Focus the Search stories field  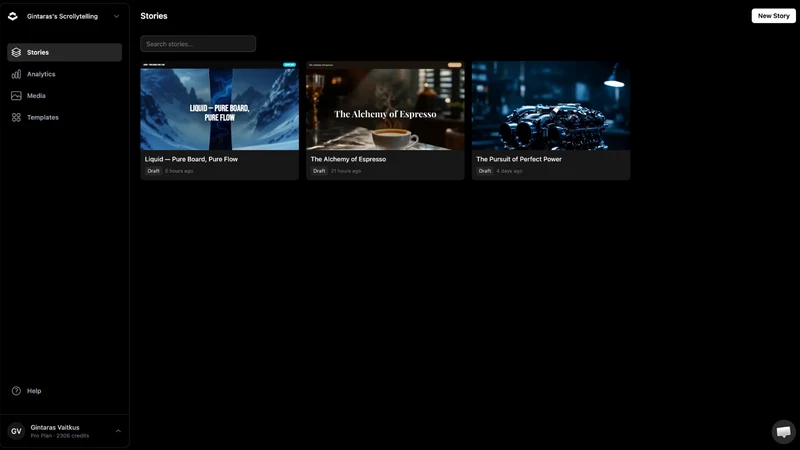pos(198,44)
